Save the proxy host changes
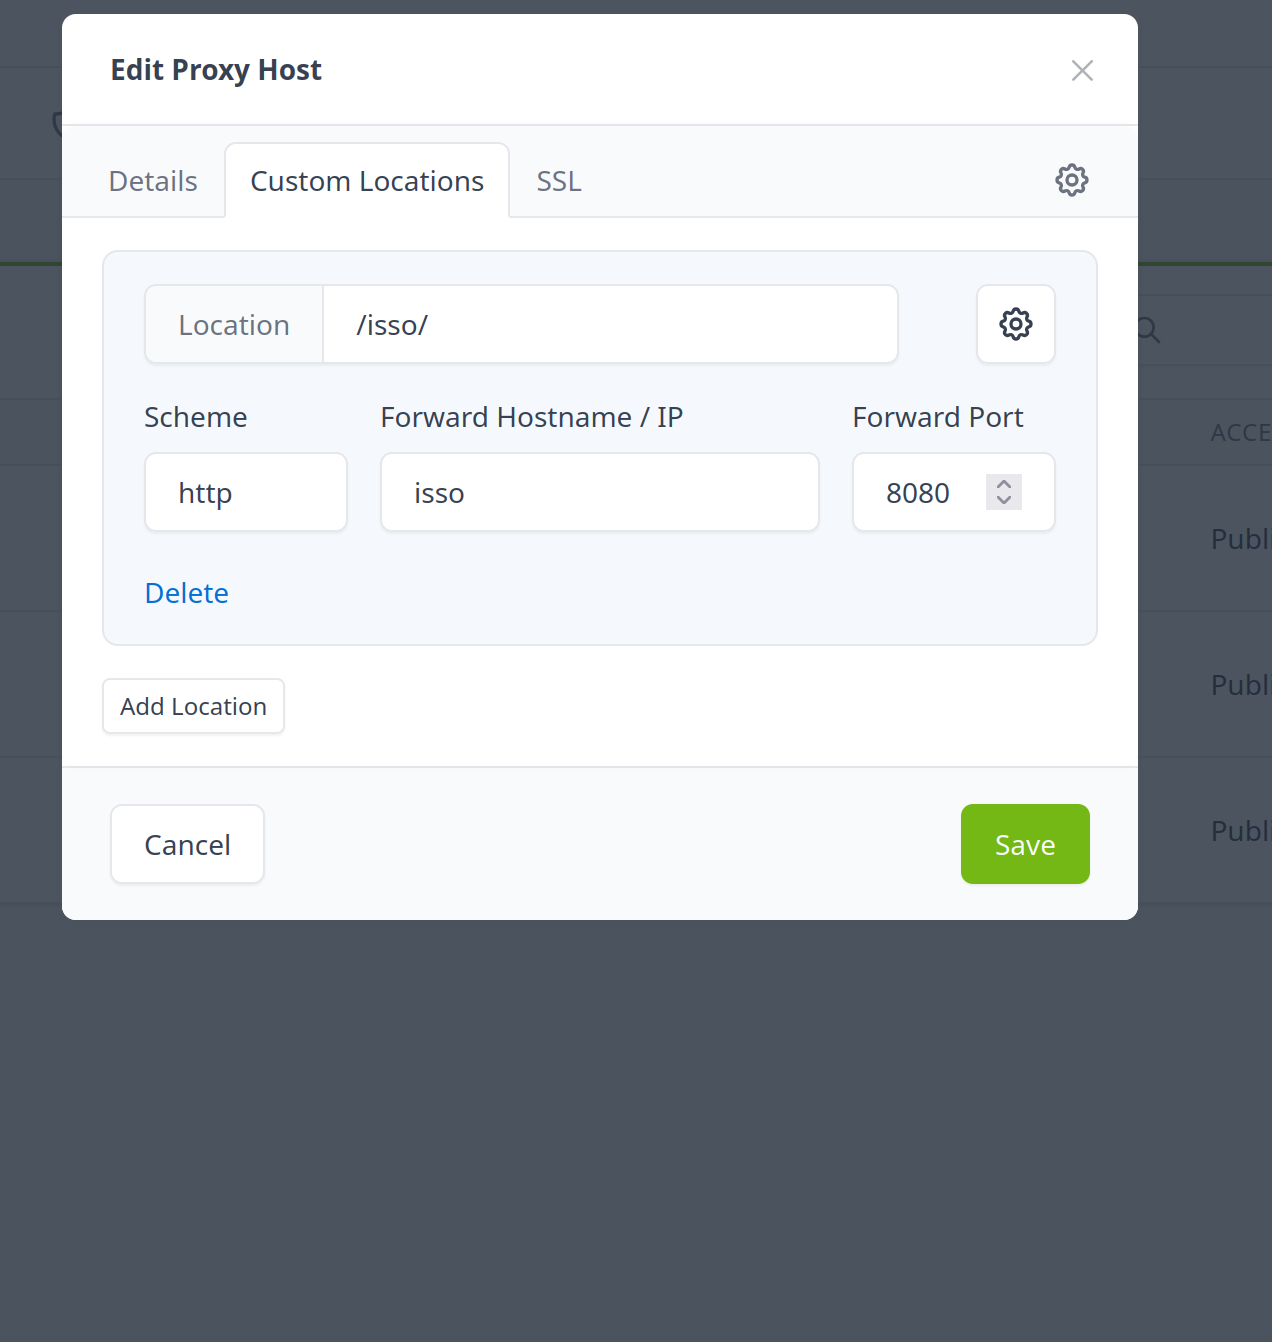 tap(1025, 845)
